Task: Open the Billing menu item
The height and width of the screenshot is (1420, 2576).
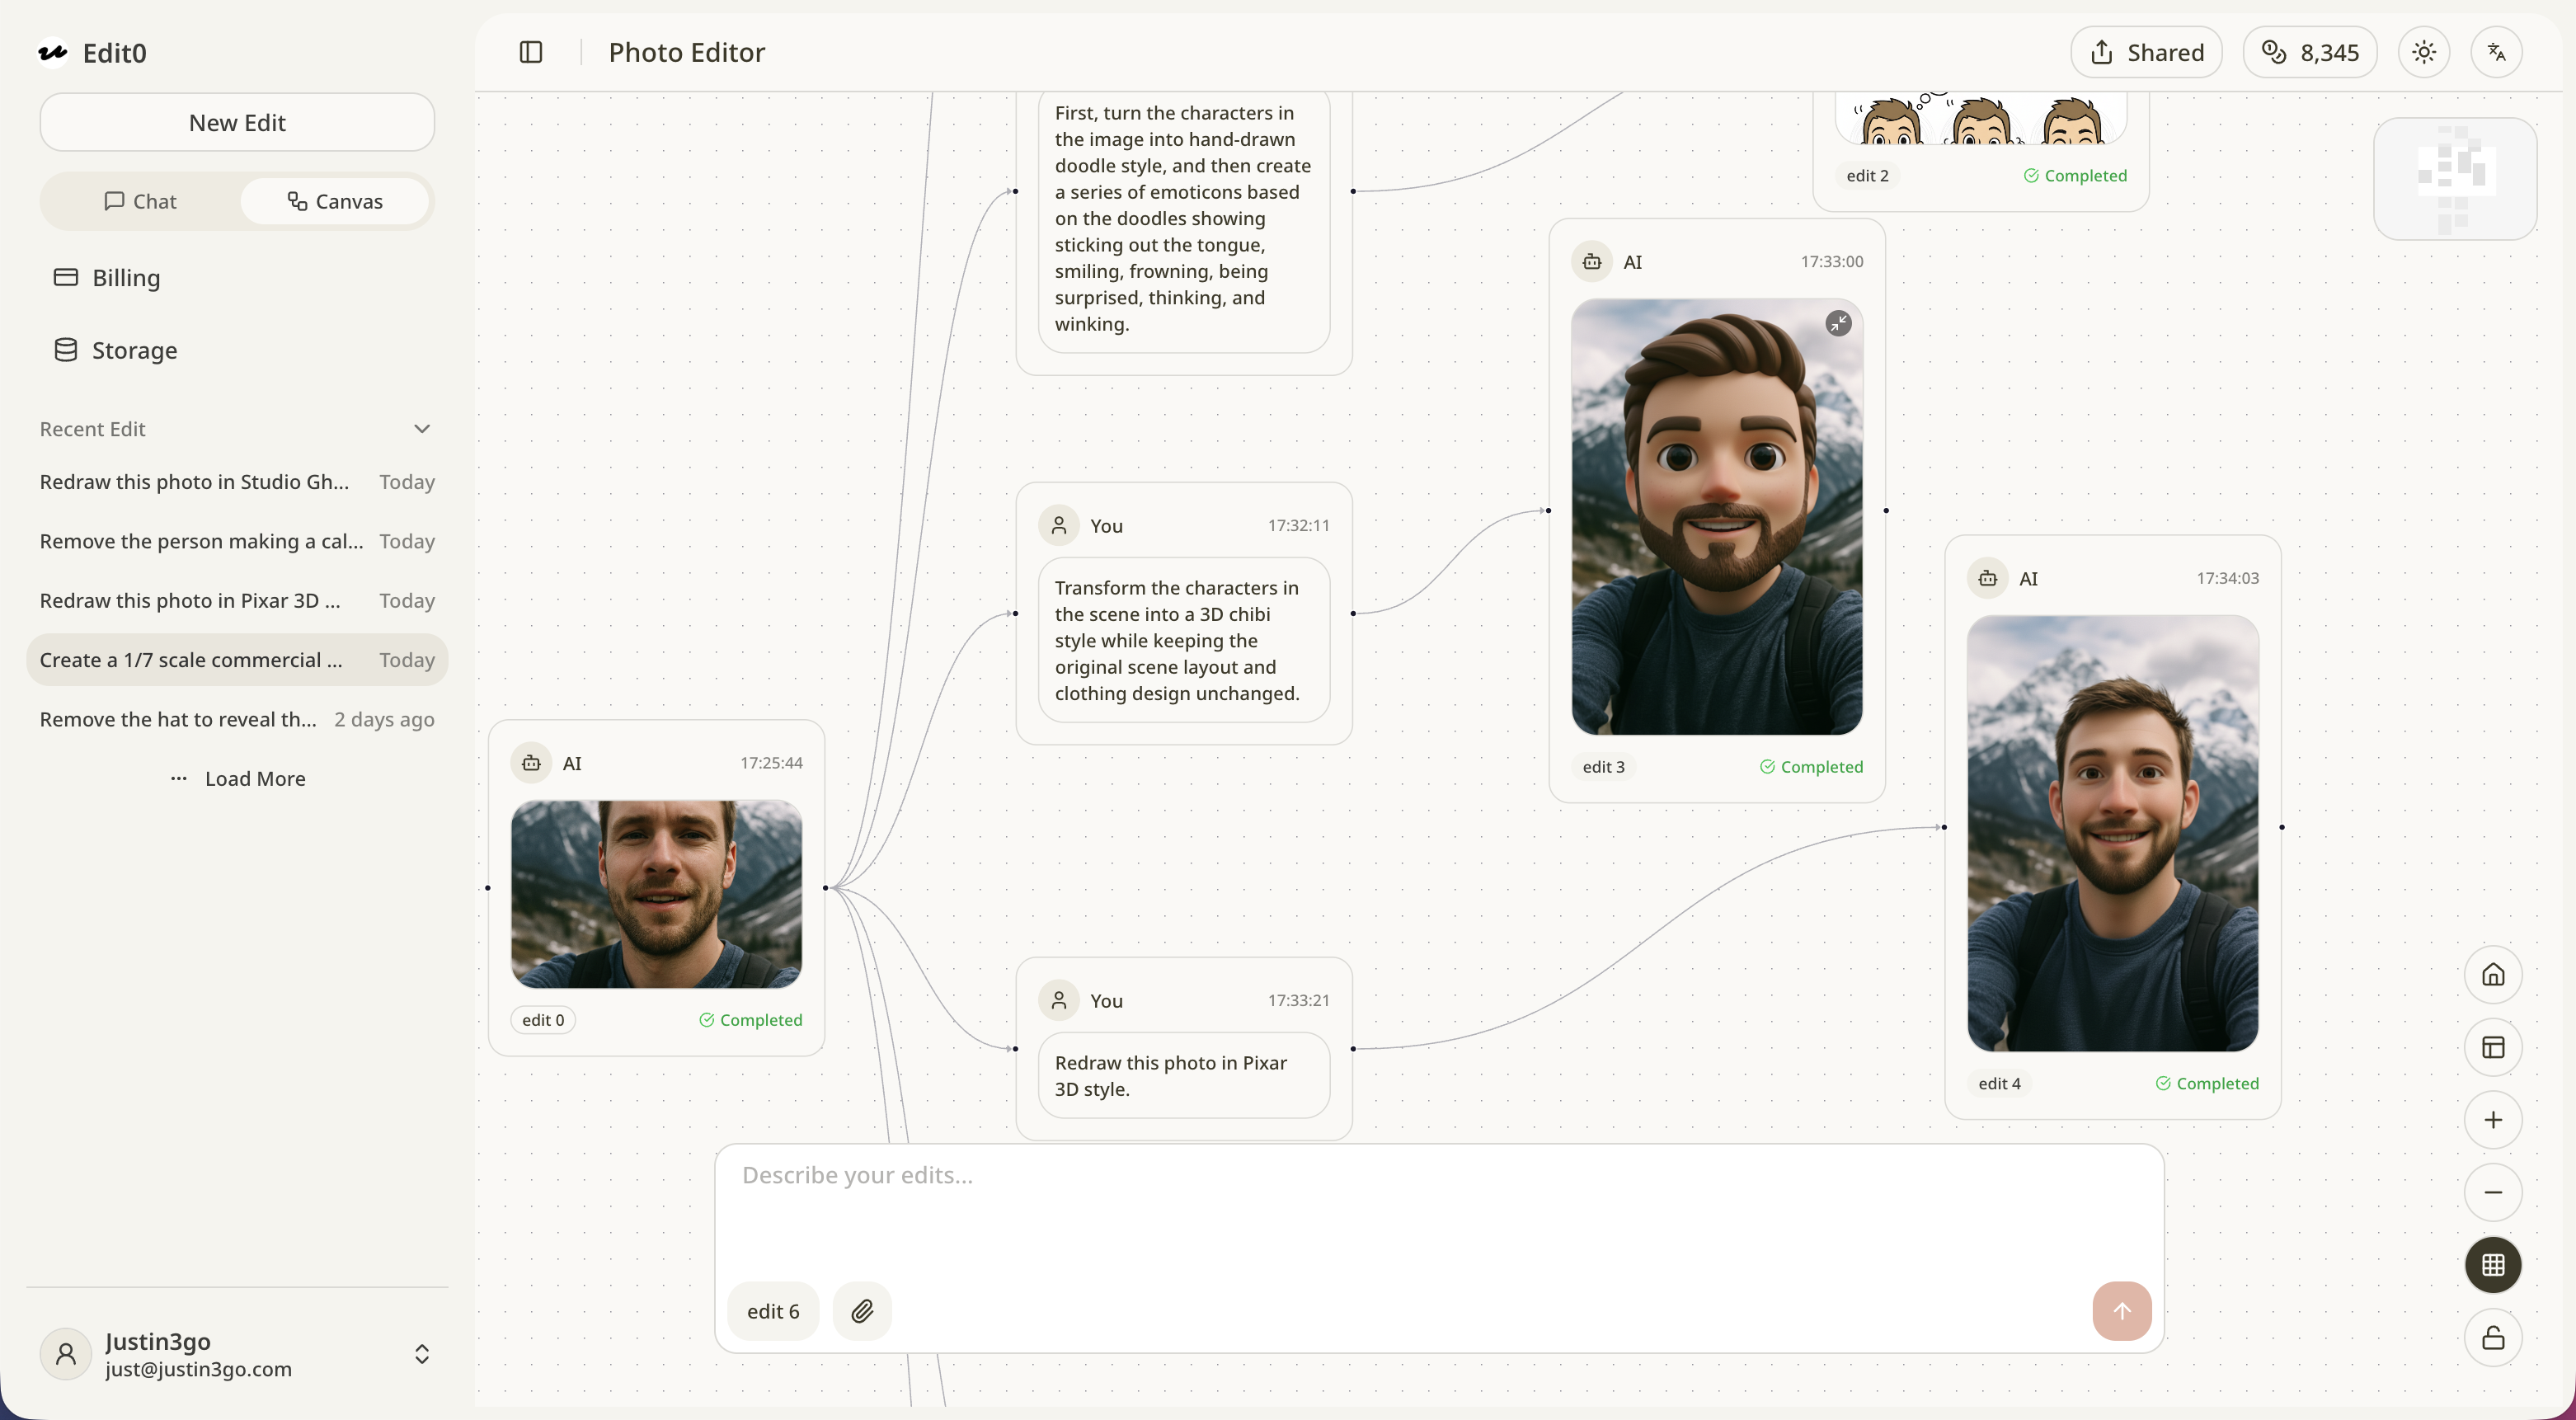Action: pos(126,278)
